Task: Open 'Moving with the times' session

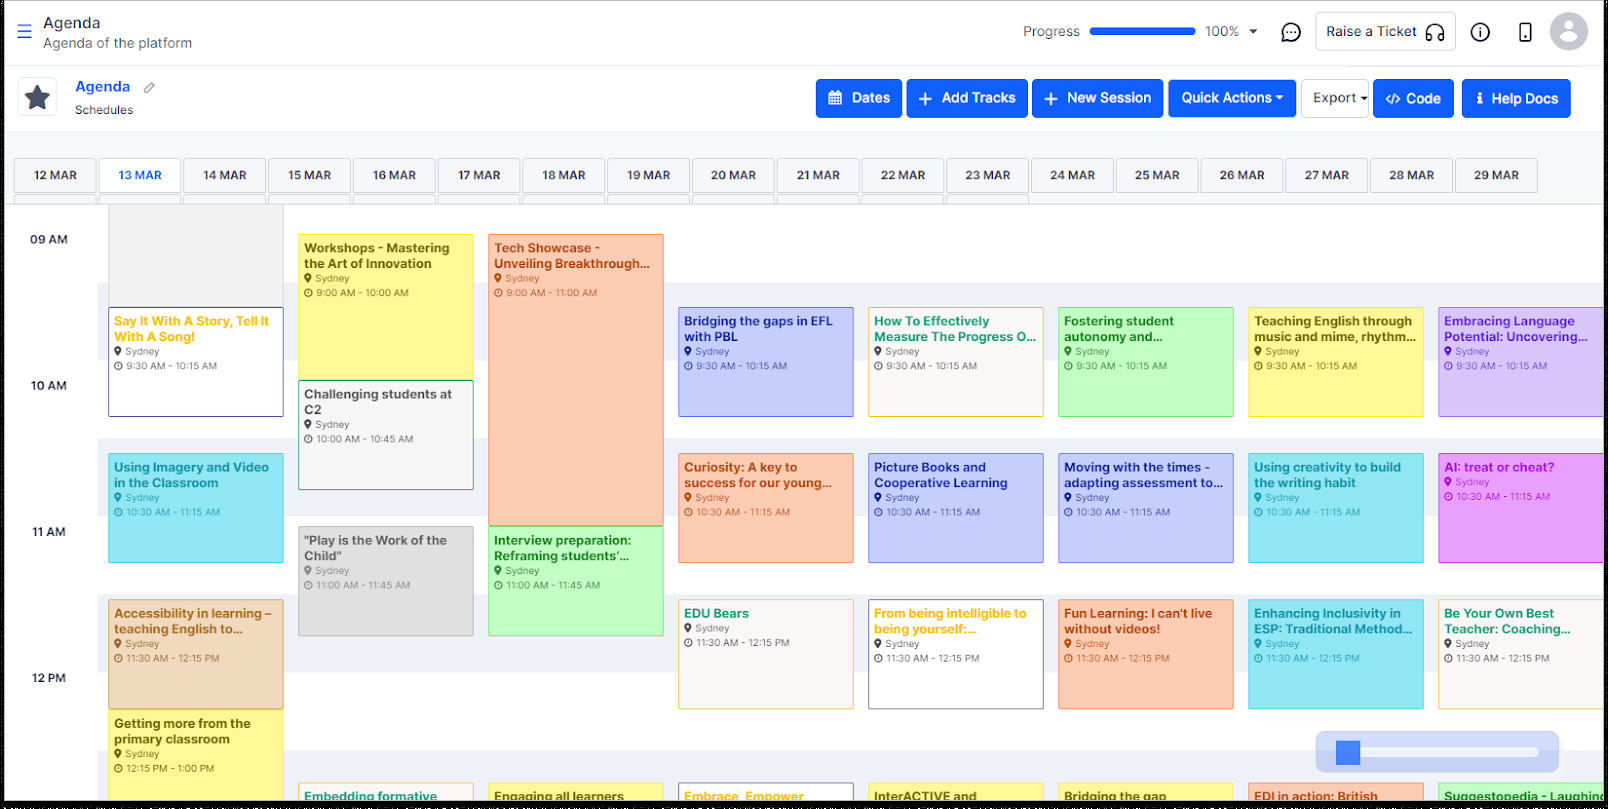Action: pyautogui.click(x=1146, y=508)
